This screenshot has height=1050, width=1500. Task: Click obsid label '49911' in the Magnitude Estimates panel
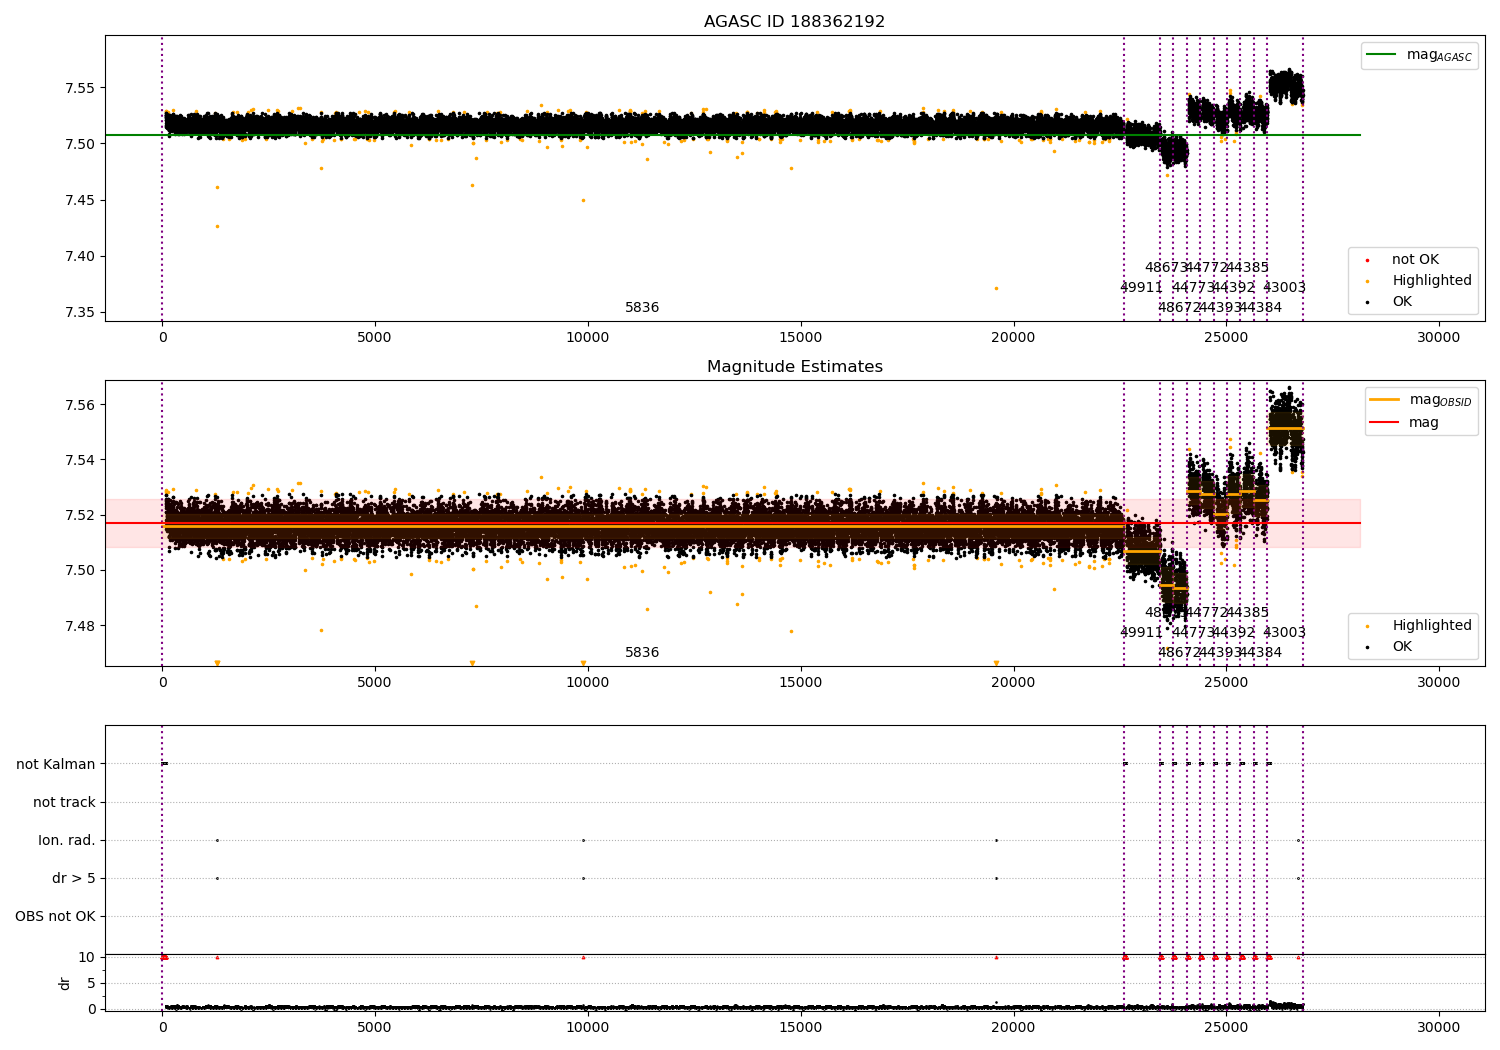(1141, 633)
